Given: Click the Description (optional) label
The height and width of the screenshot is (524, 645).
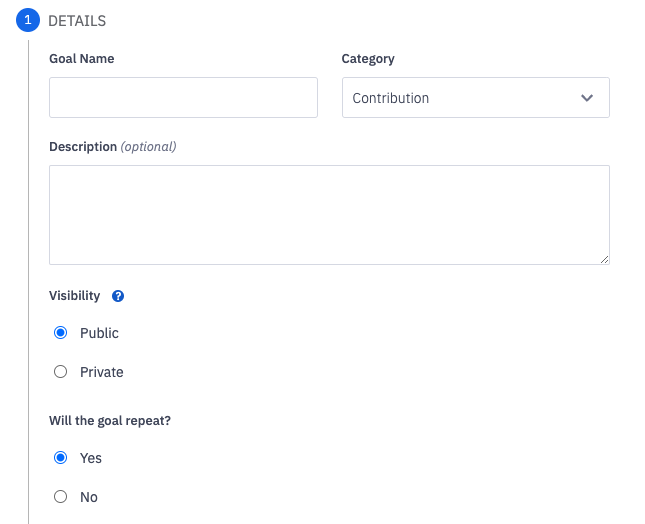Looking at the screenshot, I should tap(112, 147).
